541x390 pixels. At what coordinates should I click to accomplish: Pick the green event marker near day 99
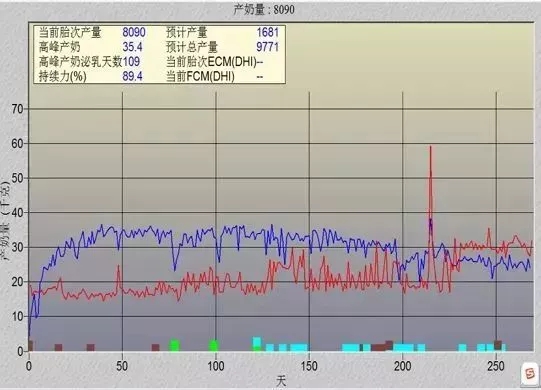214,345
